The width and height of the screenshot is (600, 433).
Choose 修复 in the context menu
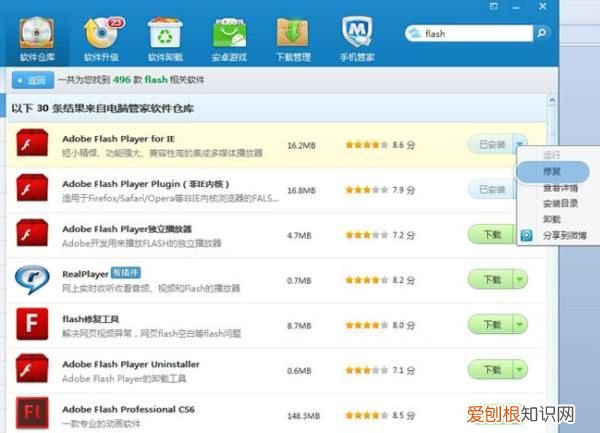[x=553, y=172]
